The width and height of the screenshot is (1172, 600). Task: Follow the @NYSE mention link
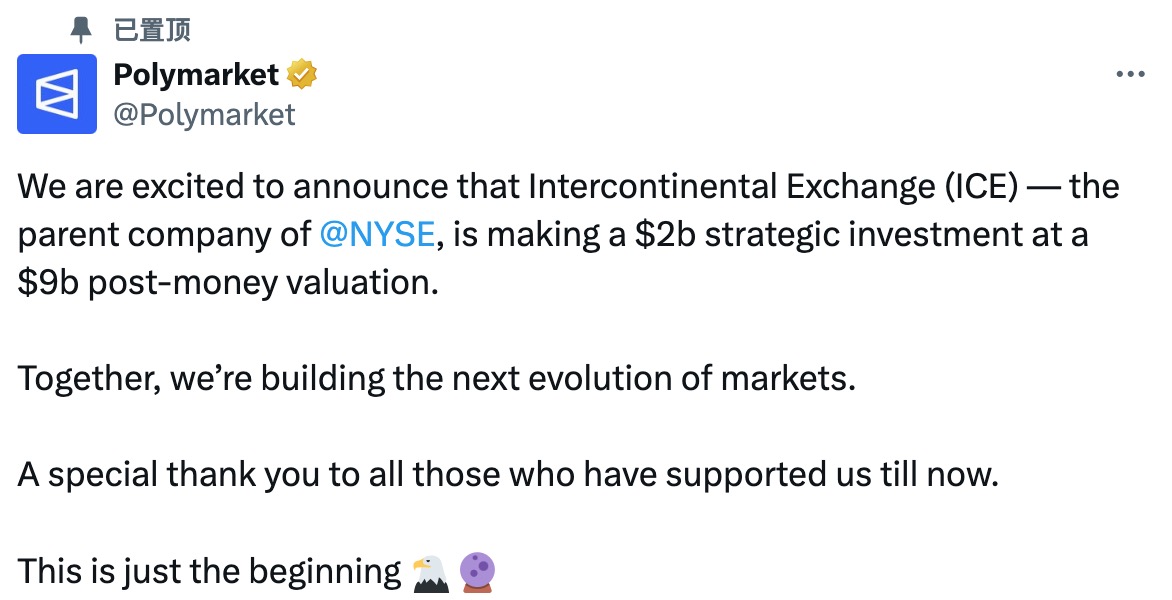point(378,235)
